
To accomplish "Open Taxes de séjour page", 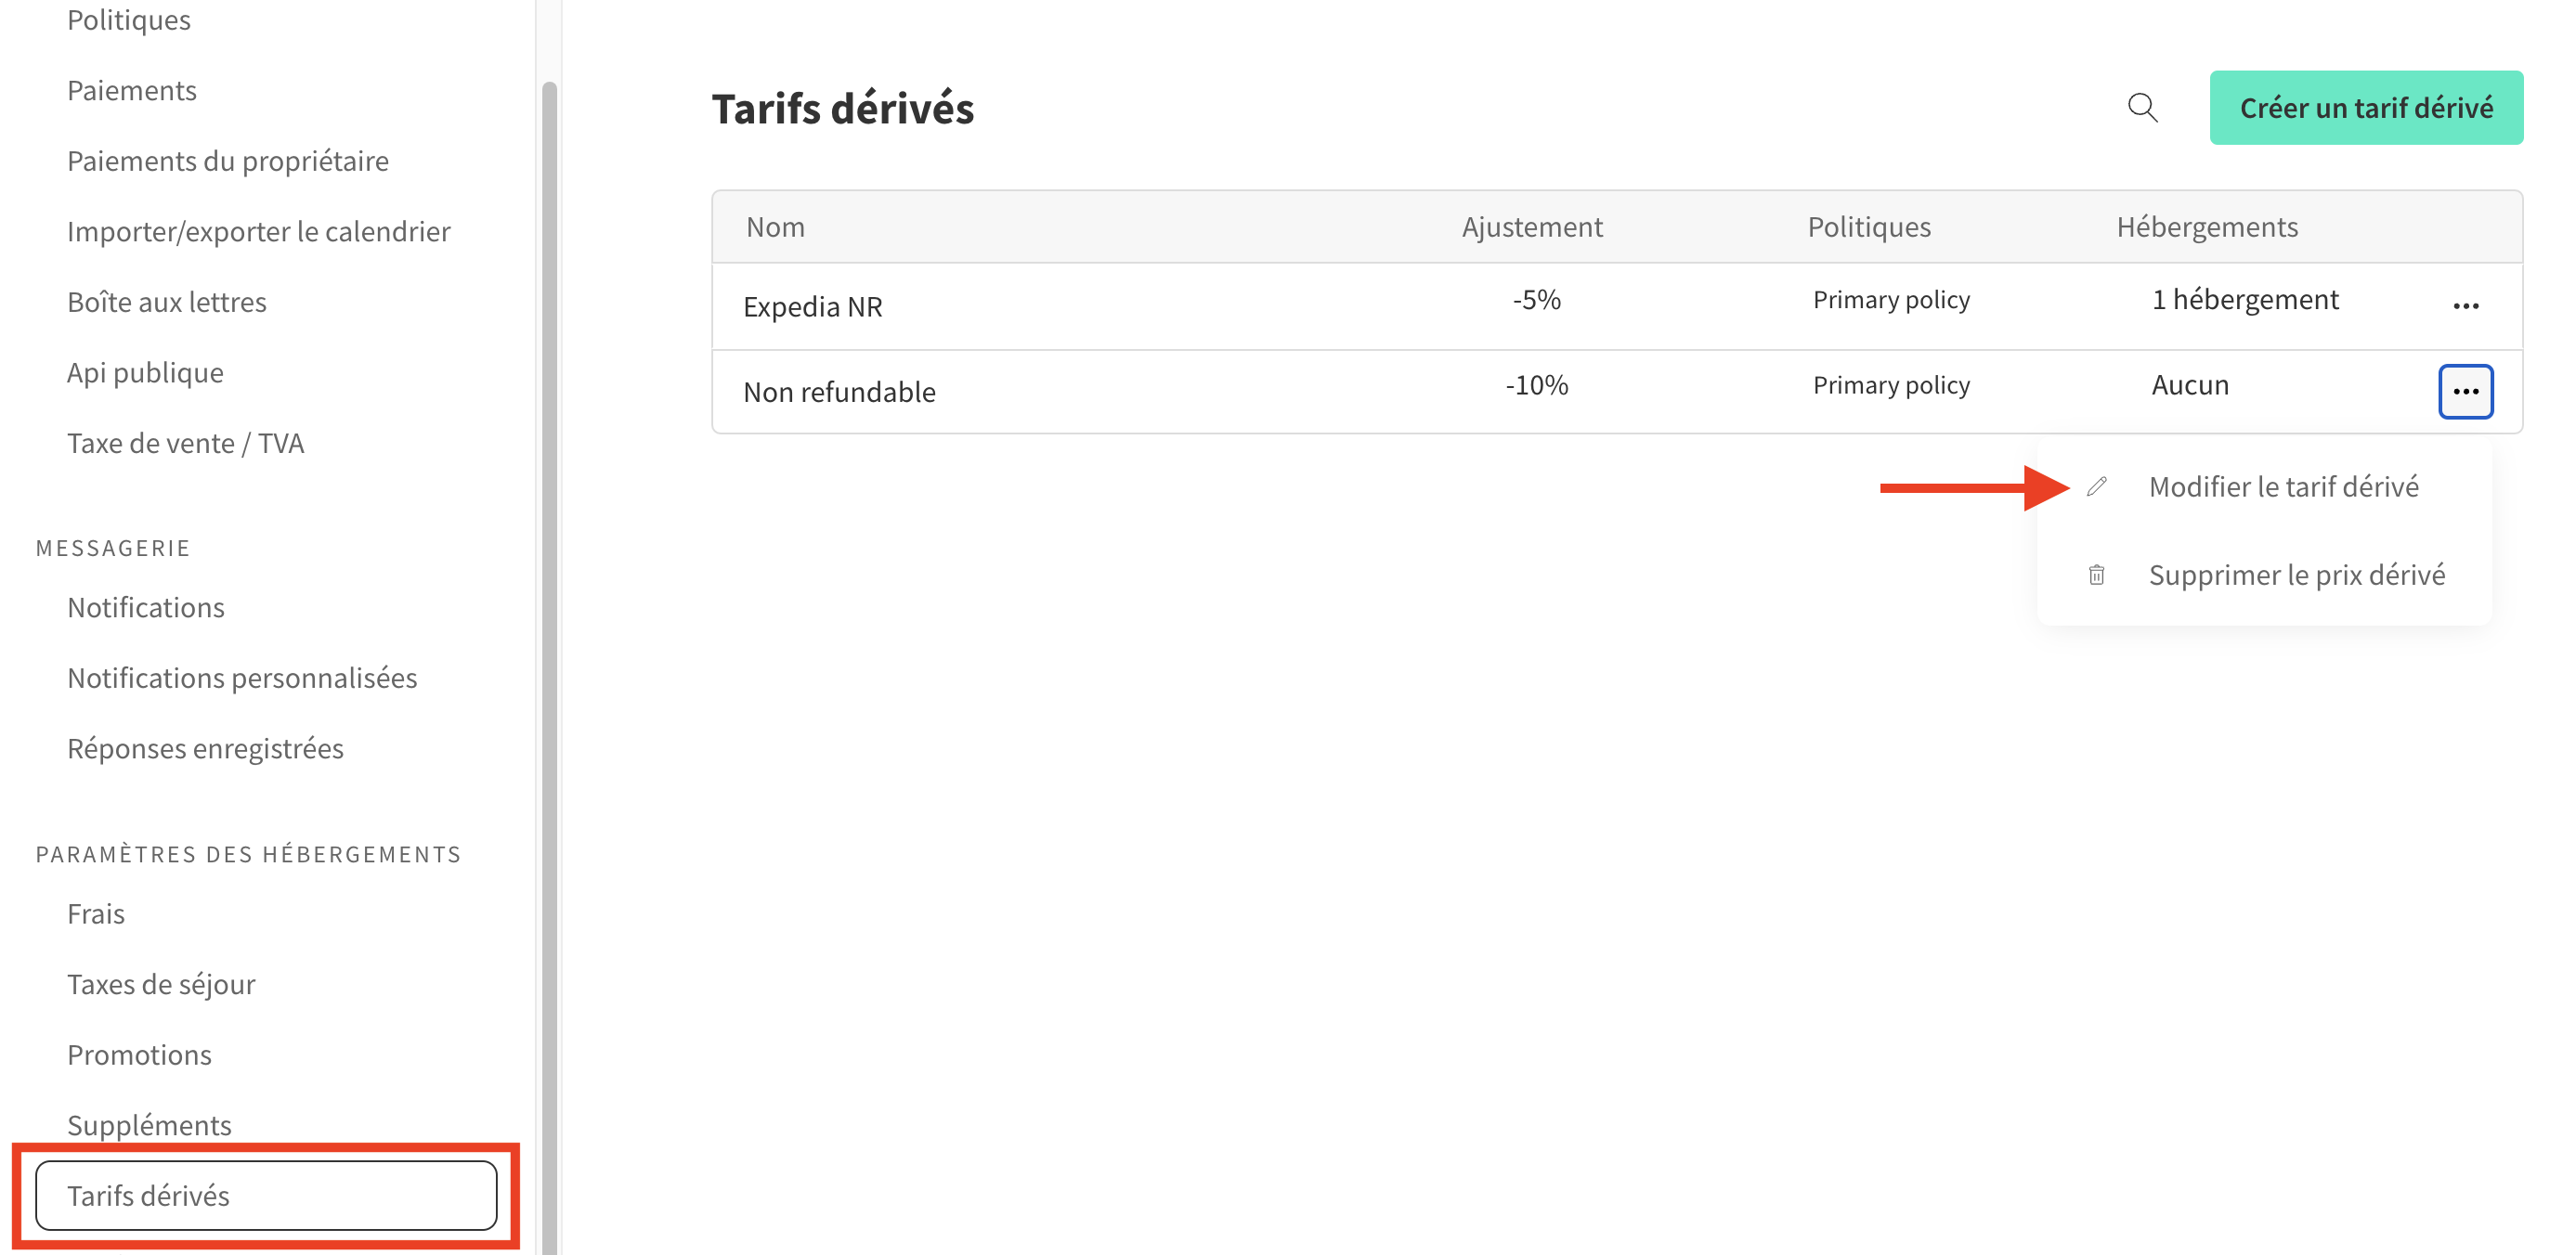I will click(x=161, y=984).
